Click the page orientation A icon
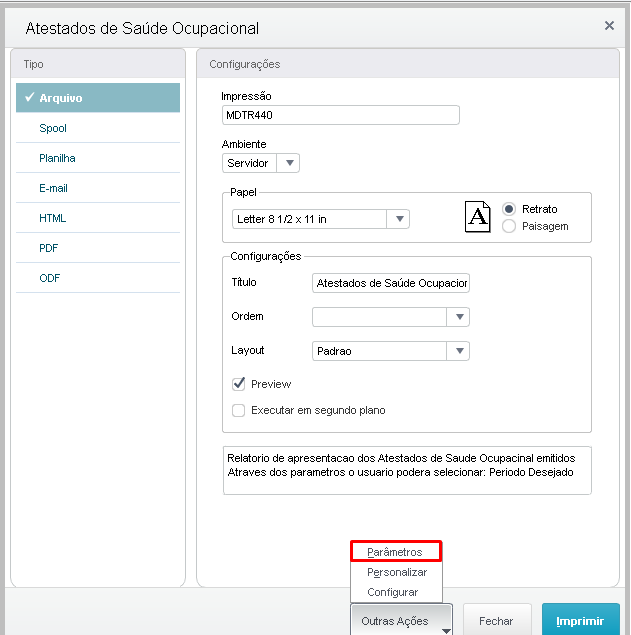The height and width of the screenshot is (635, 631). [478, 217]
